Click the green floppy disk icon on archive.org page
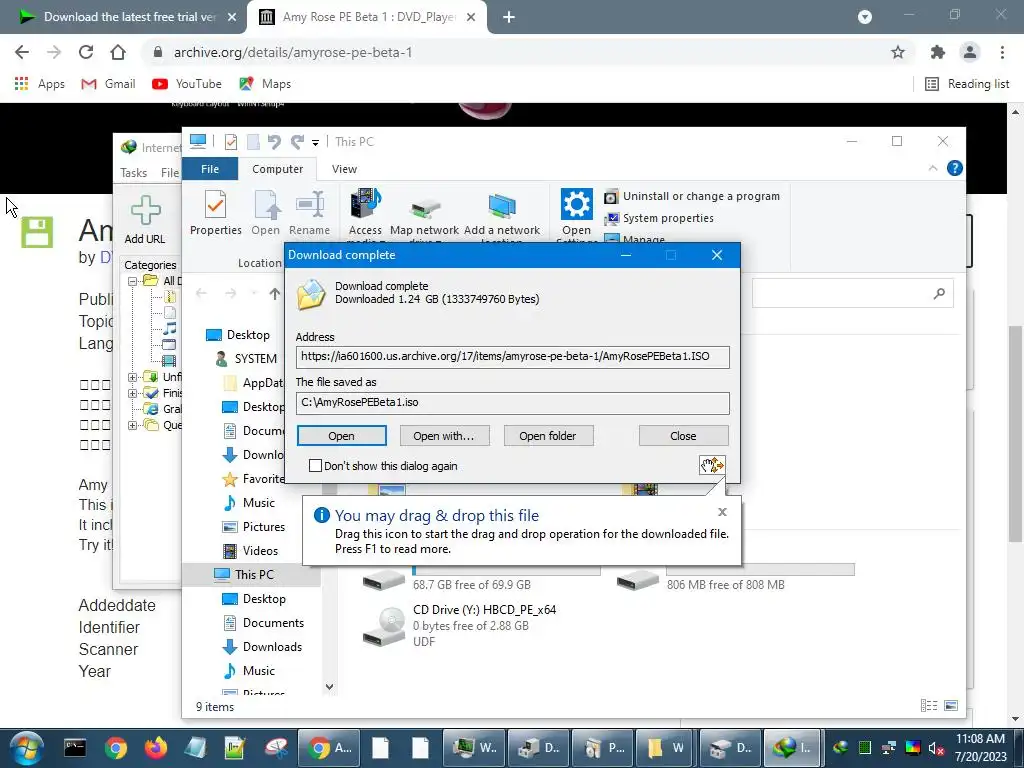 tap(37, 232)
